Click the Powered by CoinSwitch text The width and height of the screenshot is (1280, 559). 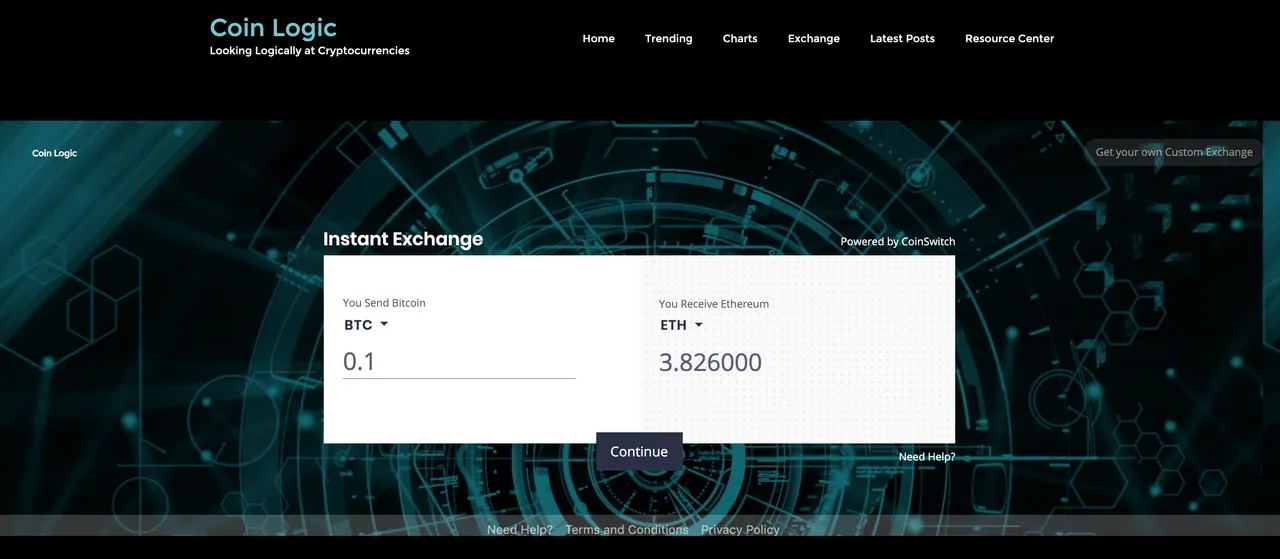(x=897, y=241)
